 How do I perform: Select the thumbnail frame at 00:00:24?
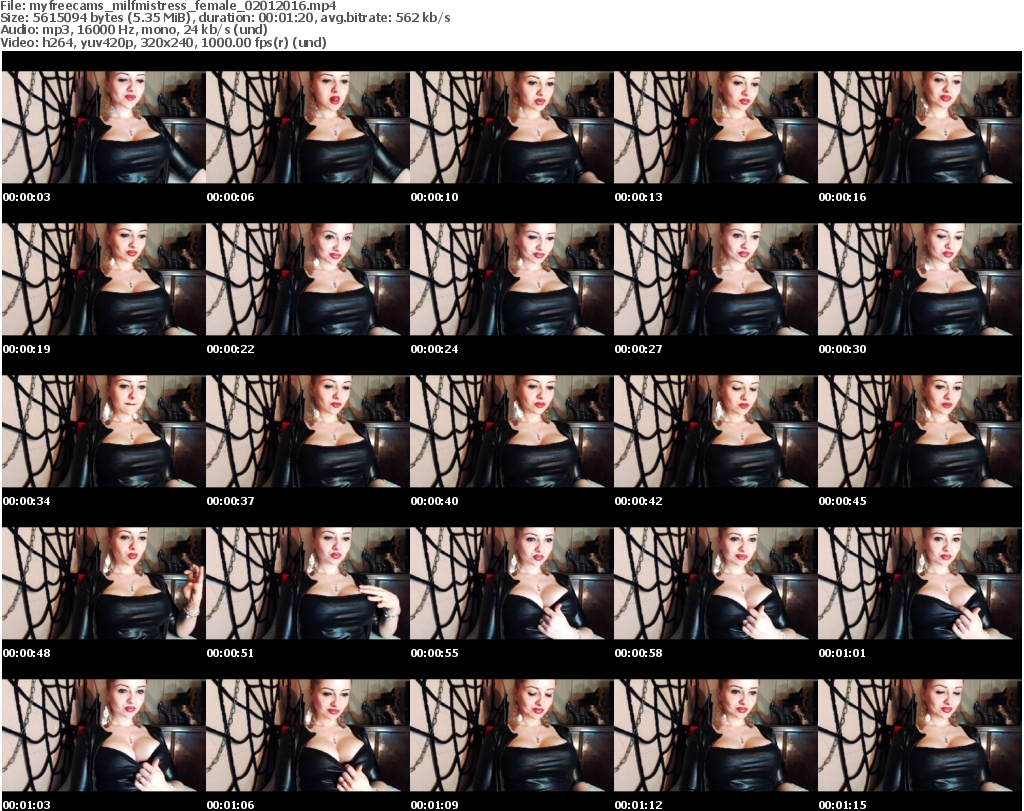(x=511, y=279)
